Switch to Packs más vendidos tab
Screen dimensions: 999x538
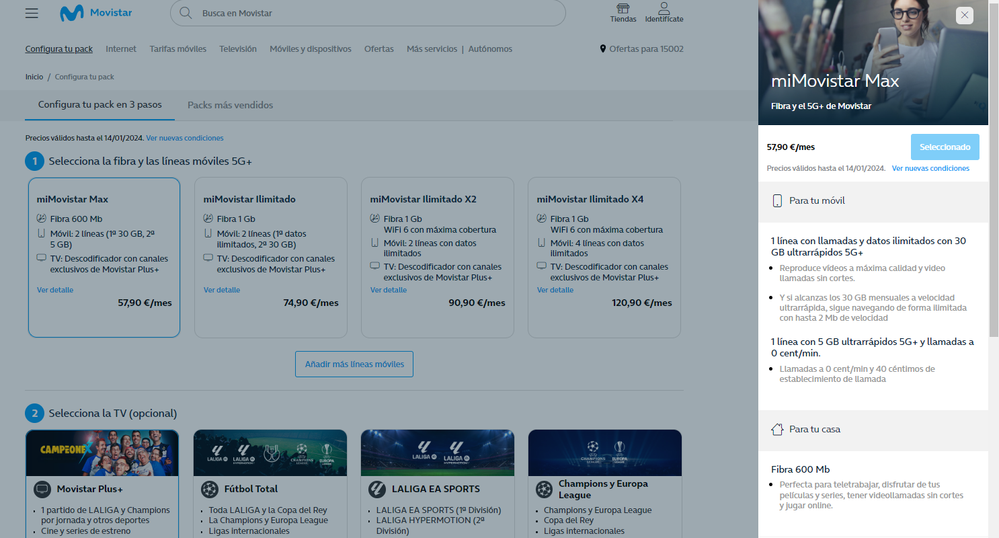tap(230, 105)
